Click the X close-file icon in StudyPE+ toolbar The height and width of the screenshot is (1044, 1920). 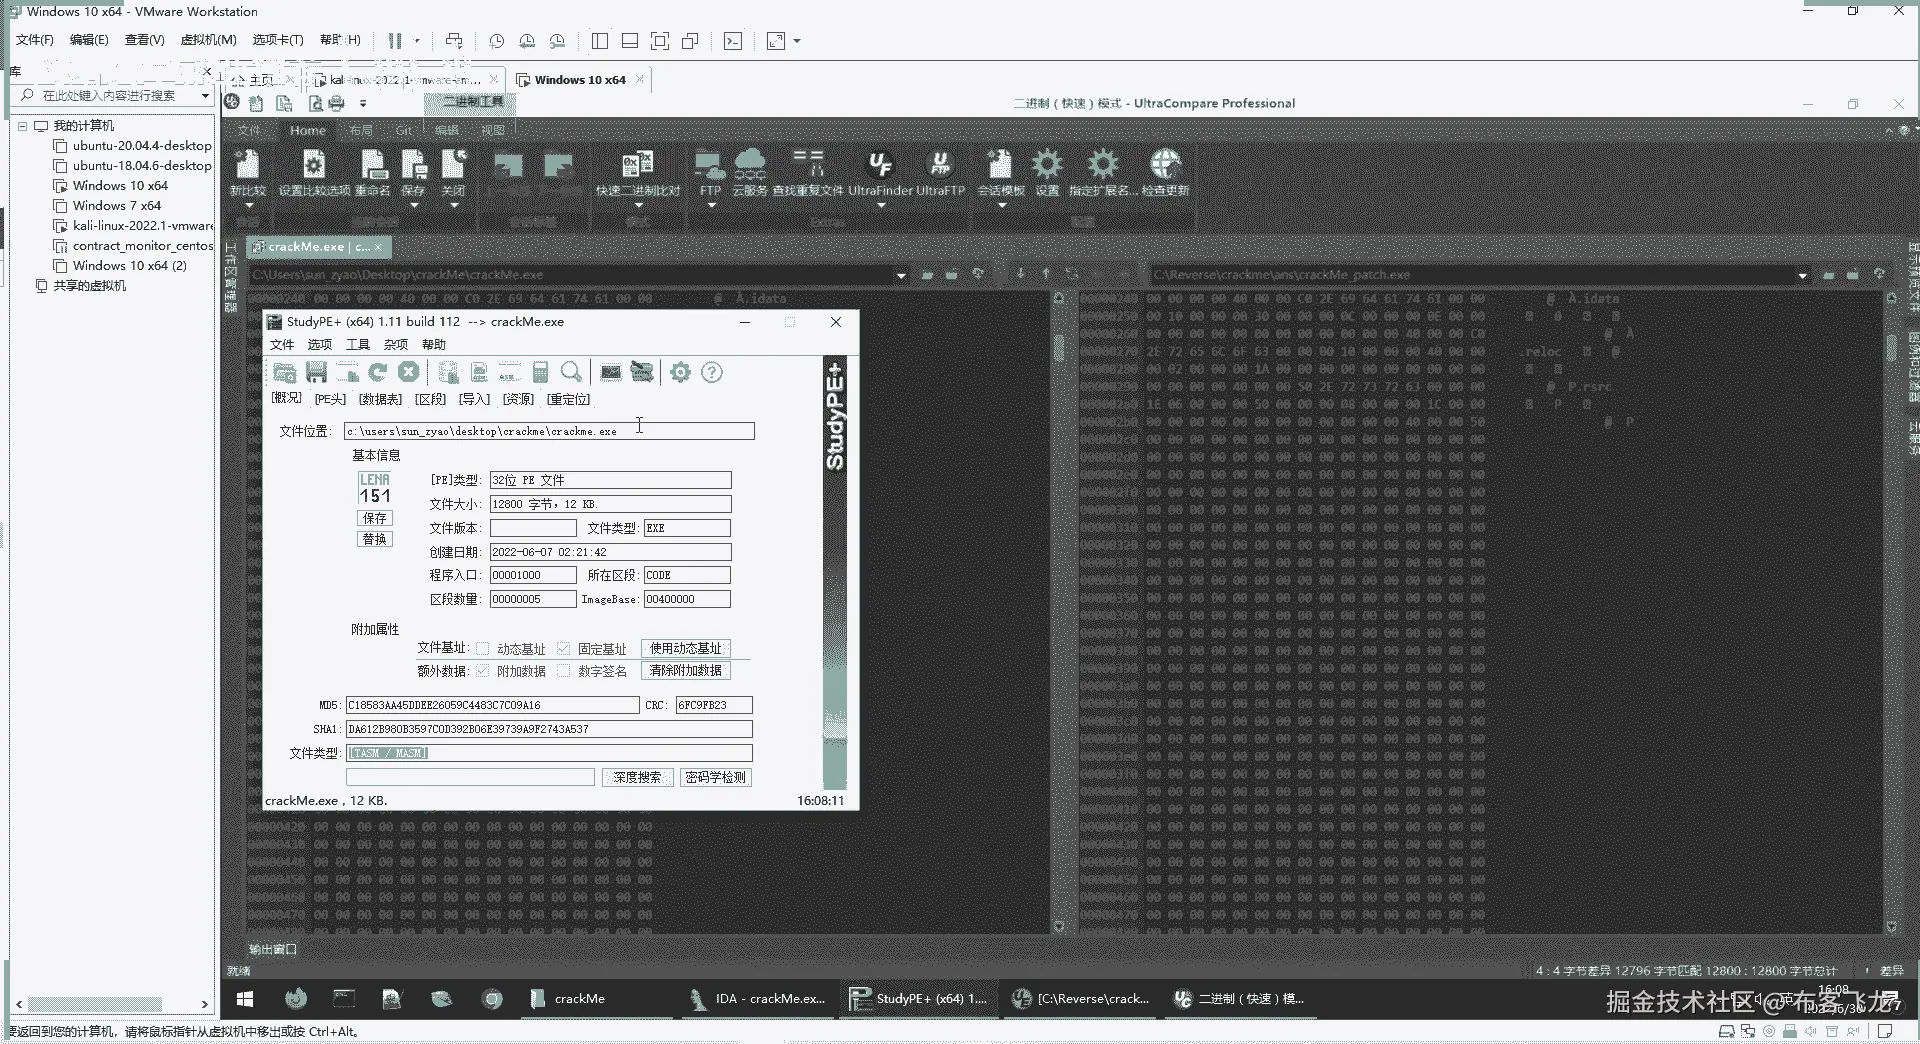408,373
